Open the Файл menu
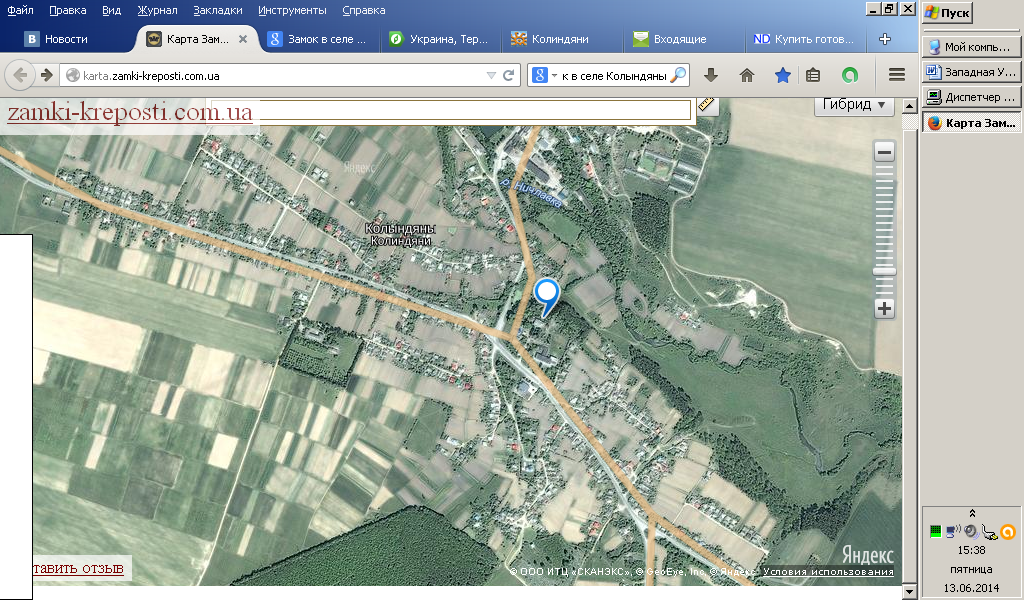1024x600 pixels. coord(20,10)
